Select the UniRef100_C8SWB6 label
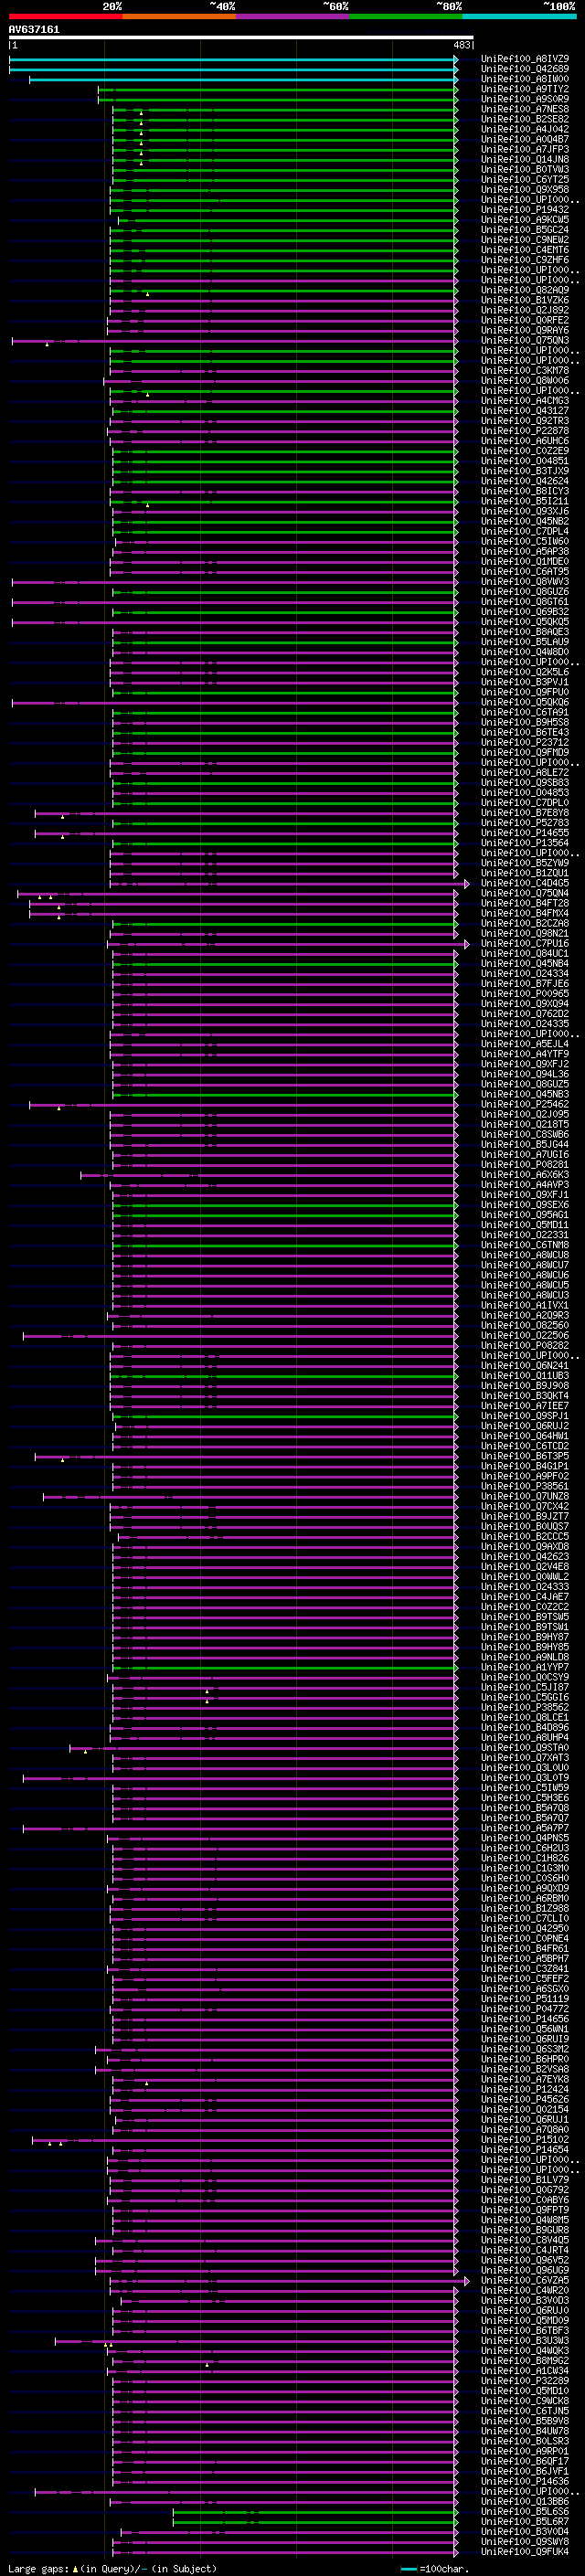585x2576 pixels. pyautogui.click(x=525, y=1134)
